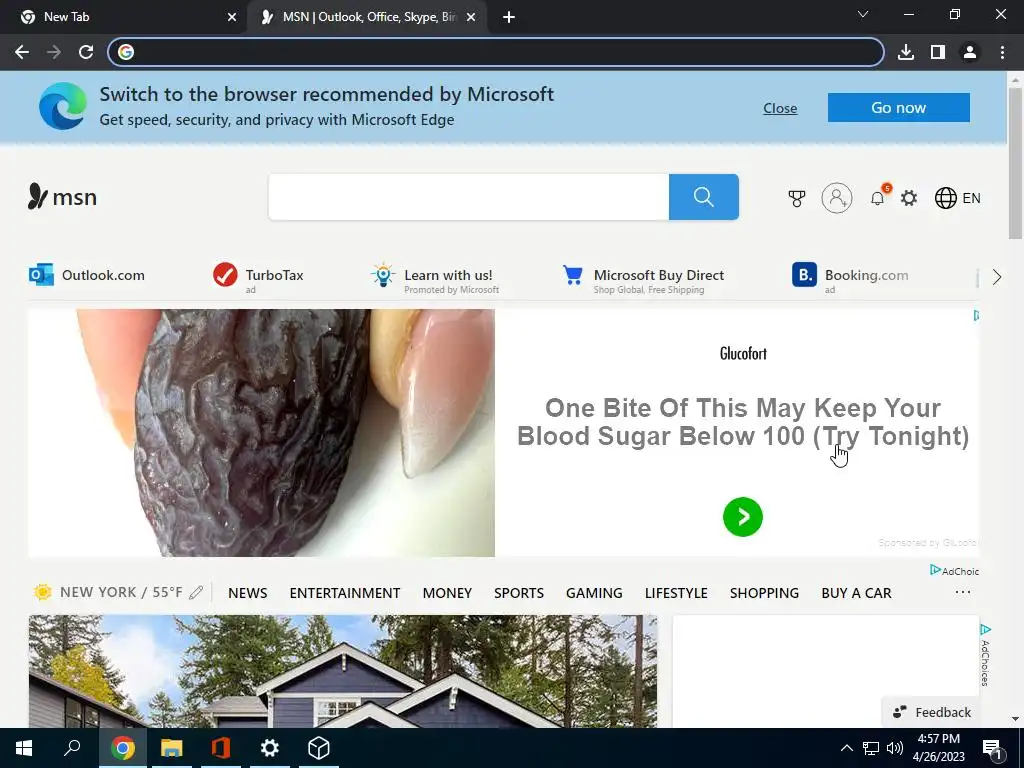Open 3D box app in taskbar
The image size is (1024, 768).
(x=319, y=748)
